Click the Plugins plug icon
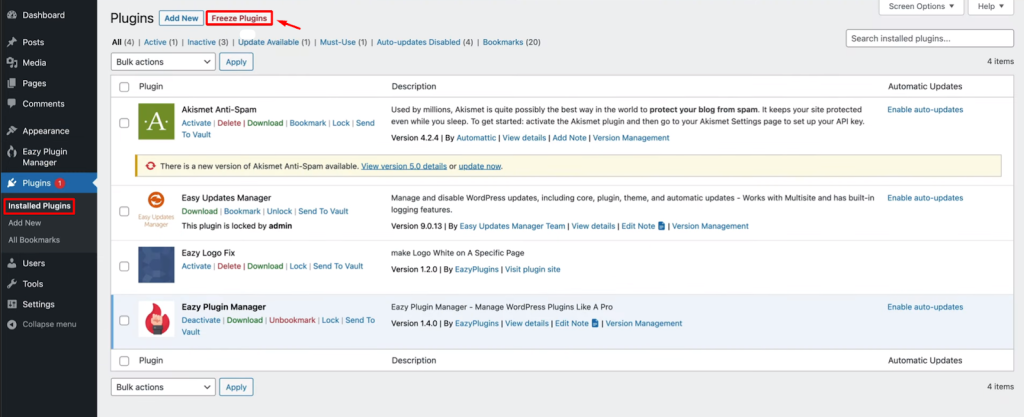The height and width of the screenshot is (417, 1024). 11,183
